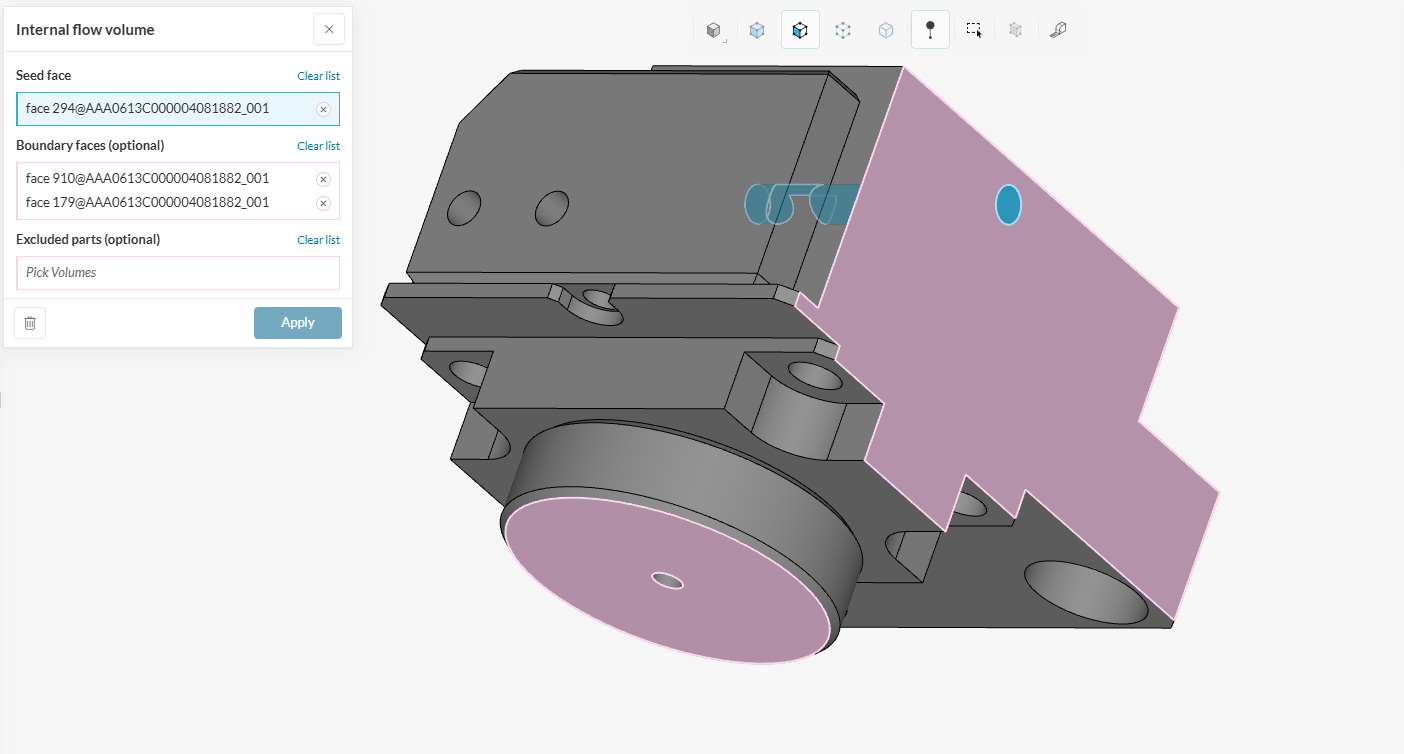Toggle the pin marker tool in toolbar

tap(930, 31)
